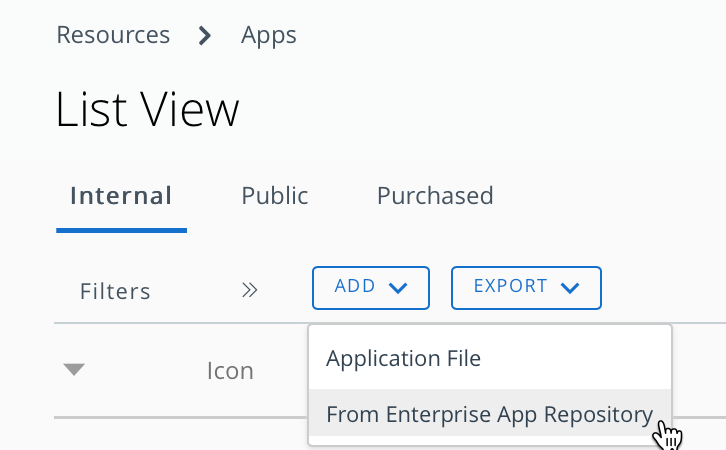This screenshot has width=726, height=450.
Task: Select Application File from the ADD menu
Action: click(x=404, y=358)
